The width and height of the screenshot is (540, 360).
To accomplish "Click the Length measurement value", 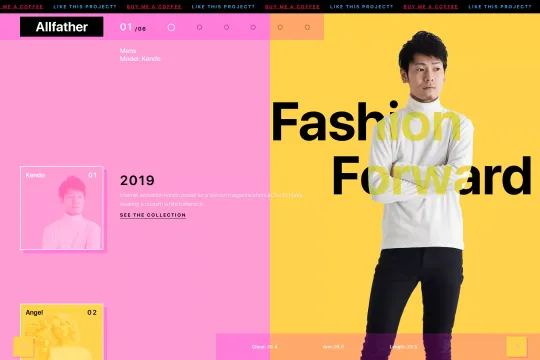I will coord(403,347).
